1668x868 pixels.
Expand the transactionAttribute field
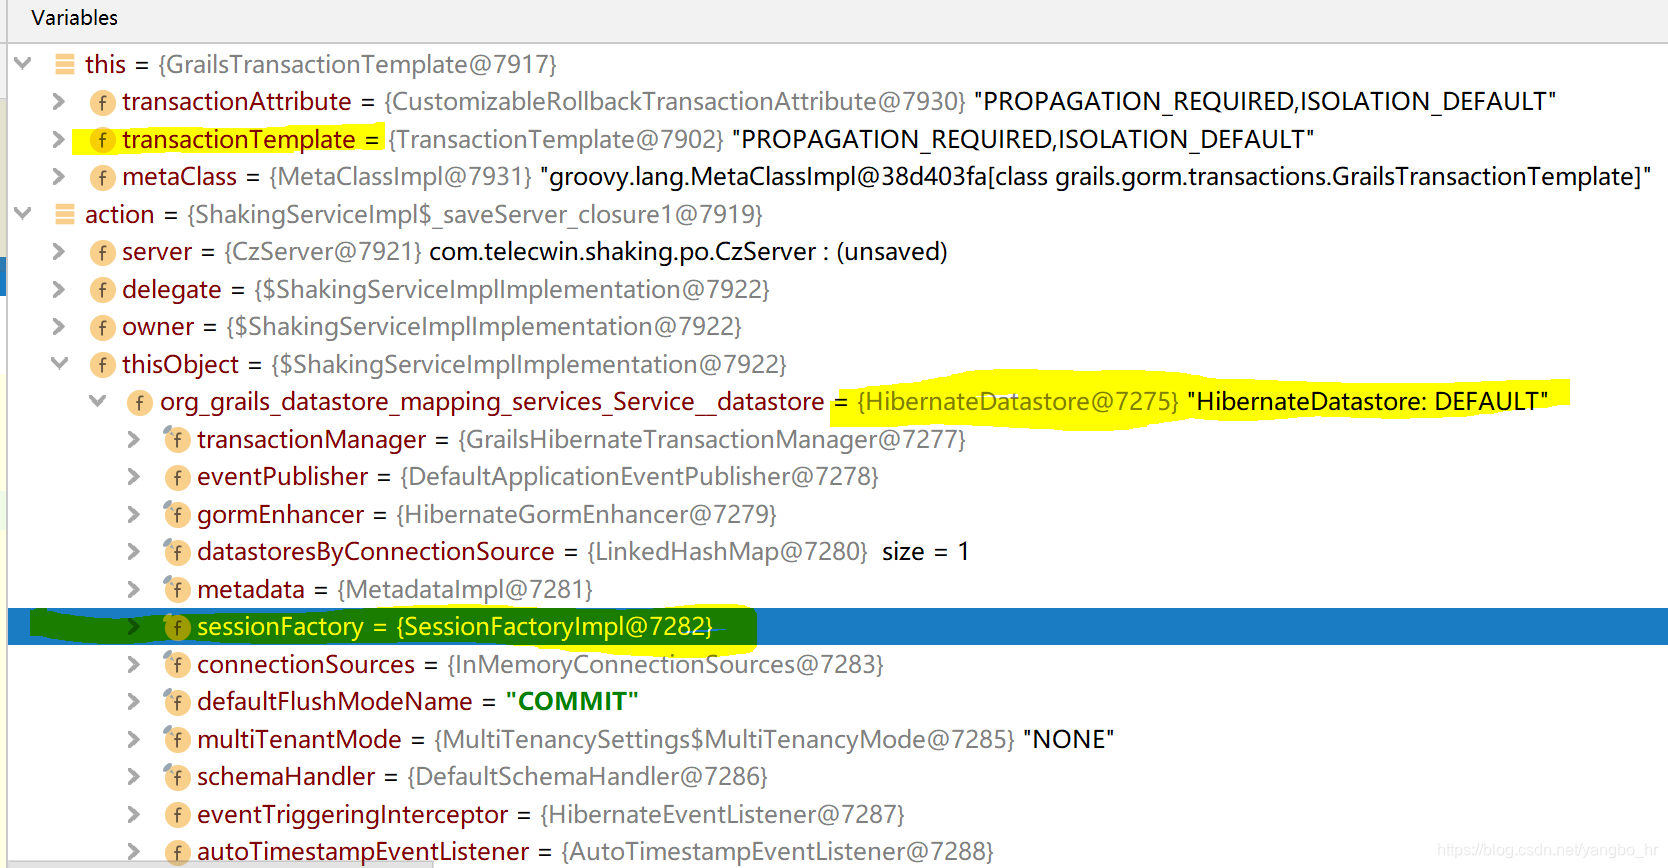tap(59, 101)
